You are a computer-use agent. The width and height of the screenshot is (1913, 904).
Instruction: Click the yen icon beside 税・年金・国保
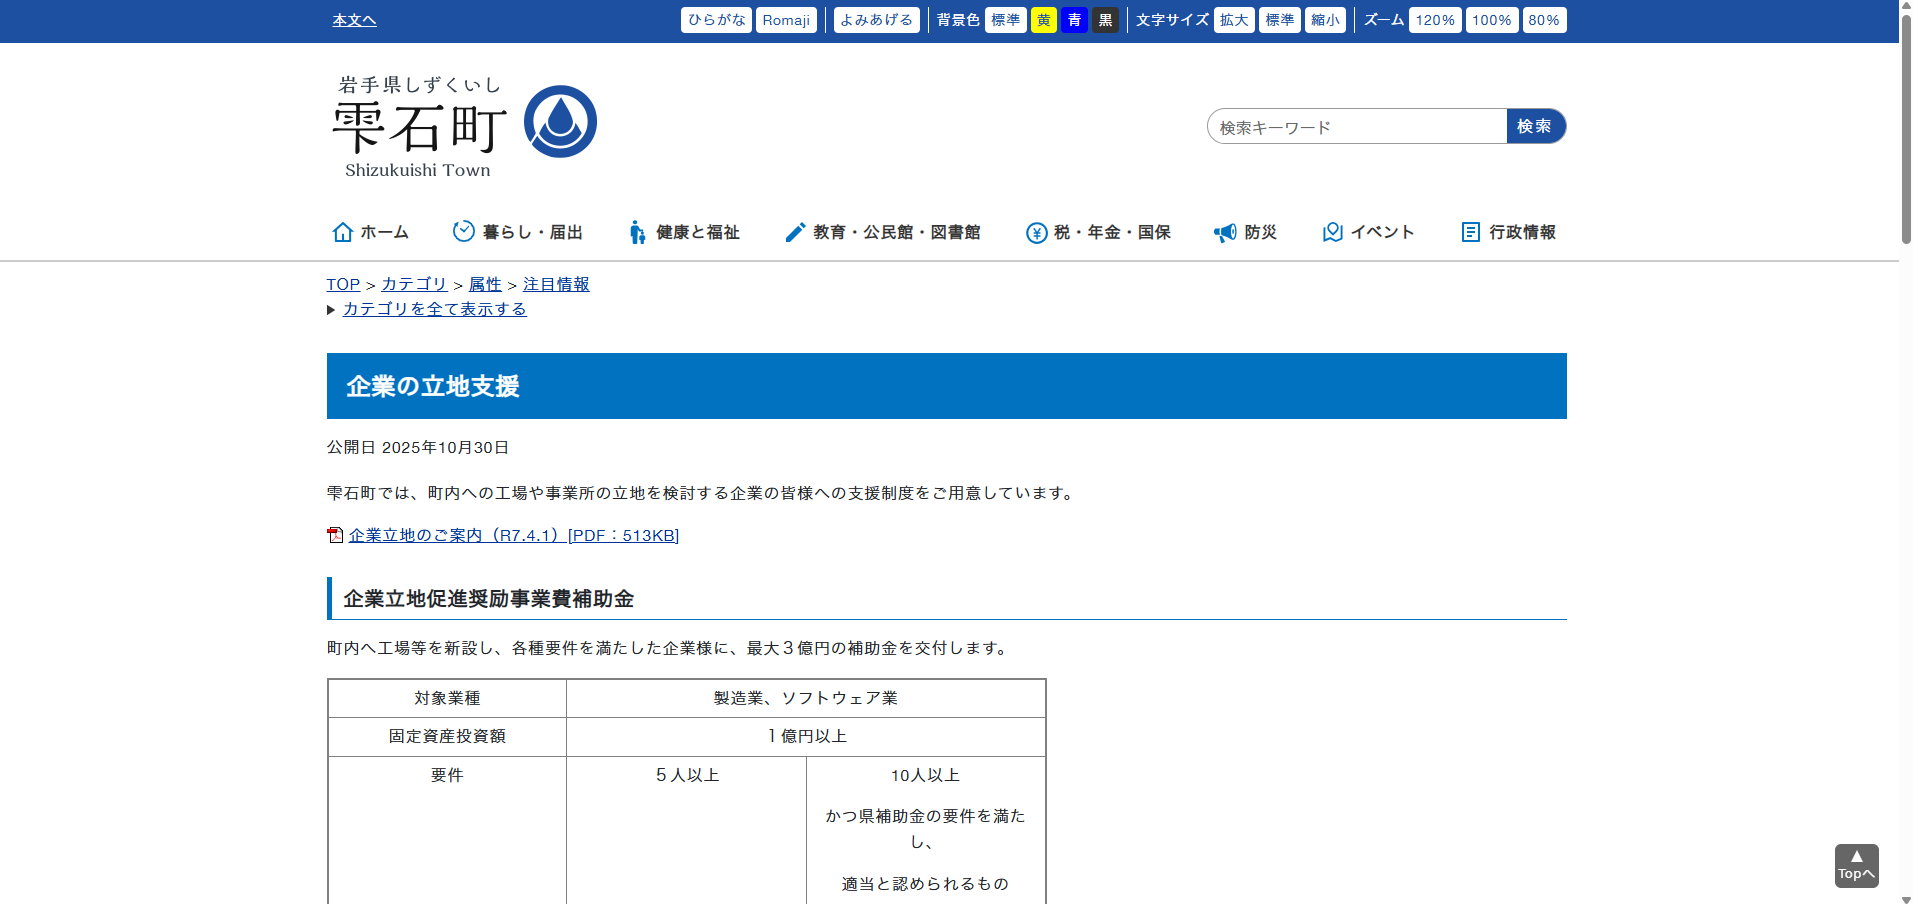[x=1037, y=233]
